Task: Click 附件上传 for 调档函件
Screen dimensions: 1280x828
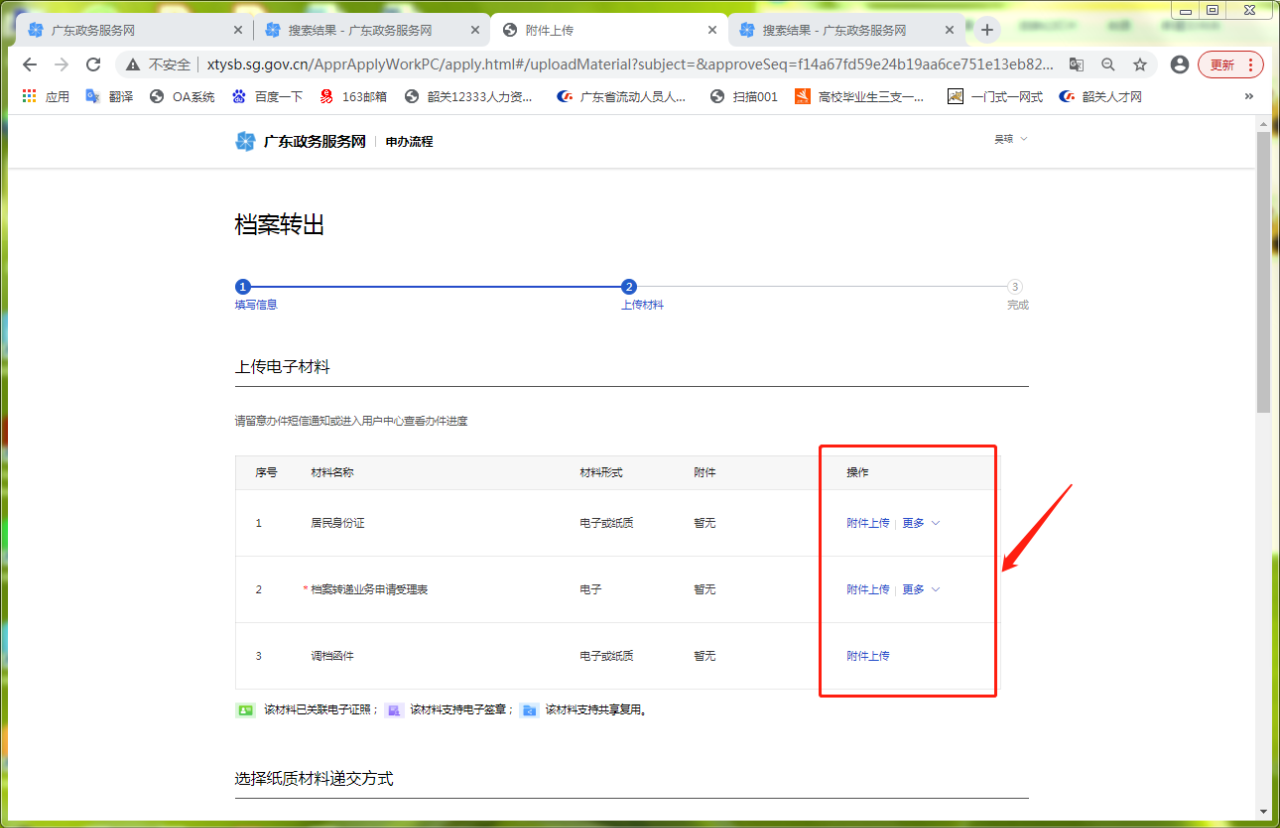Action: coord(867,656)
